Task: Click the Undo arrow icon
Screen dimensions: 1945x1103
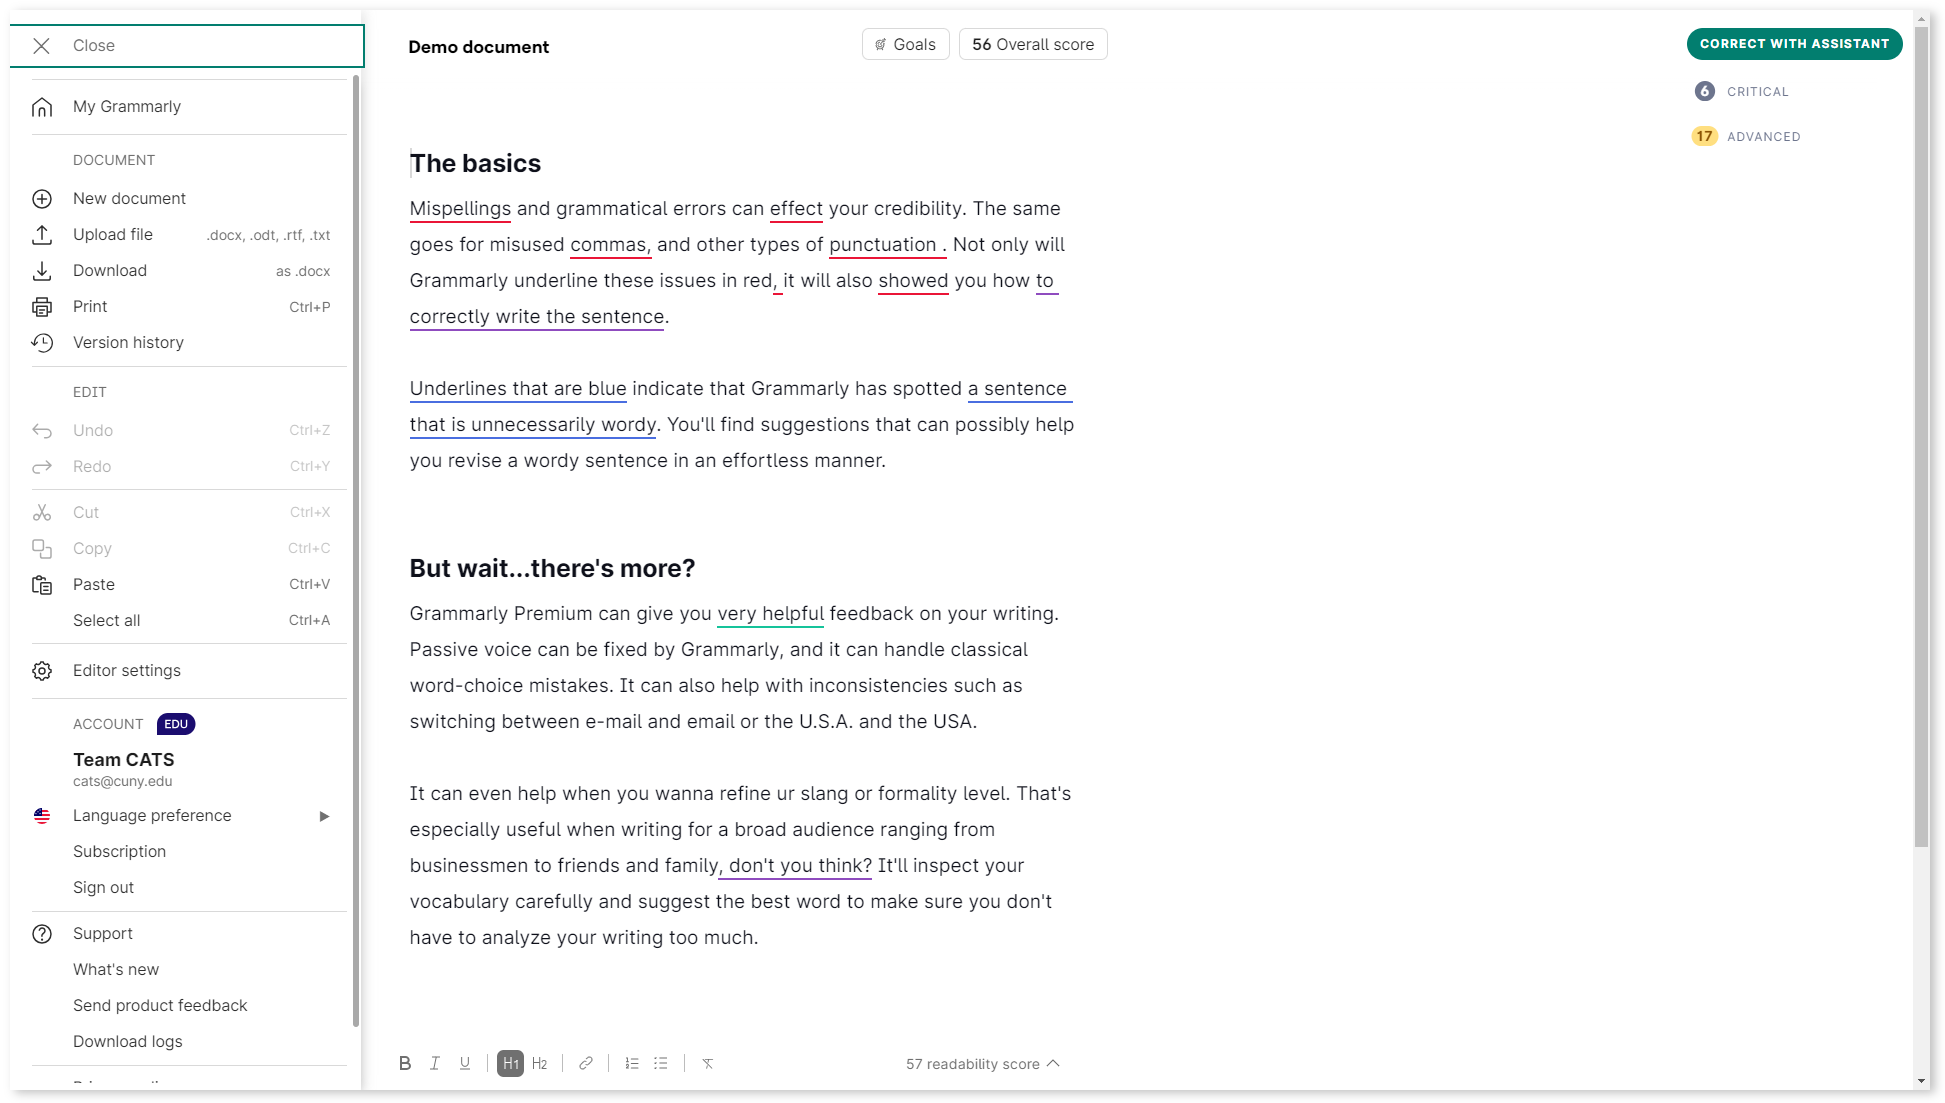Action: point(42,431)
